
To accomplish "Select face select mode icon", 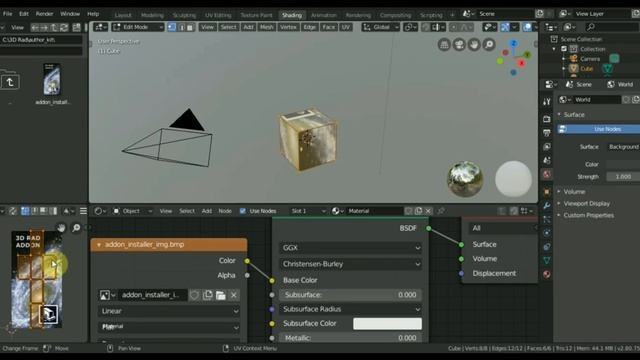I will click(x=190, y=27).
